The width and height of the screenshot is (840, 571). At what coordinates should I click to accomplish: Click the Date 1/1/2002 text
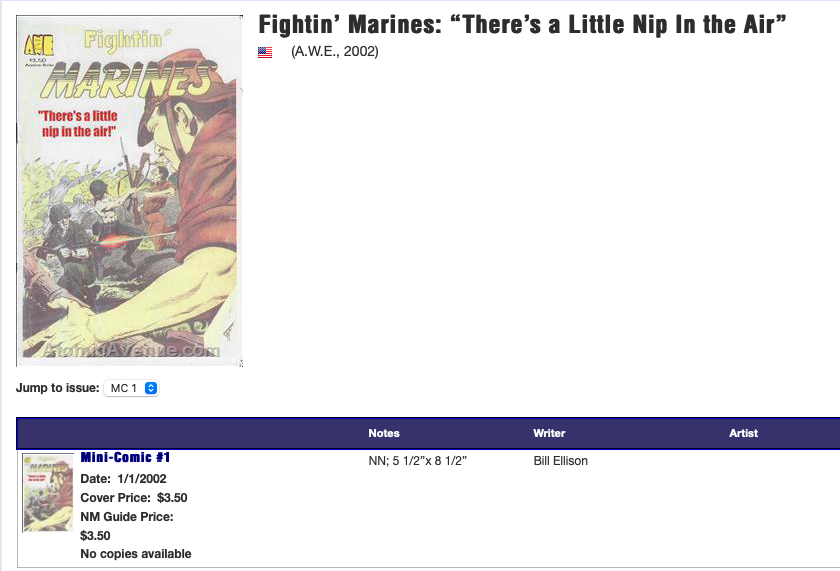[123, 479]
